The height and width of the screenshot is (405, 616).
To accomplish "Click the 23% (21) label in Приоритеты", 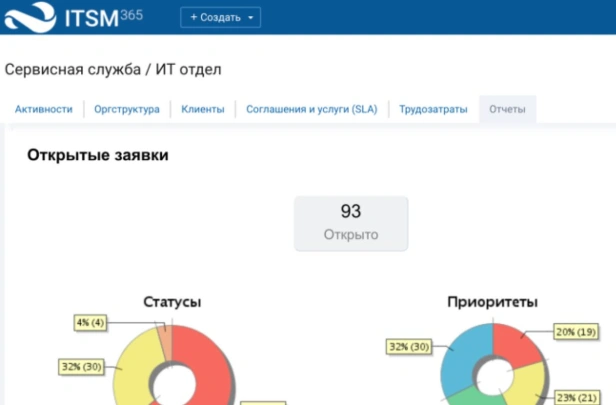I will (577, 398).
